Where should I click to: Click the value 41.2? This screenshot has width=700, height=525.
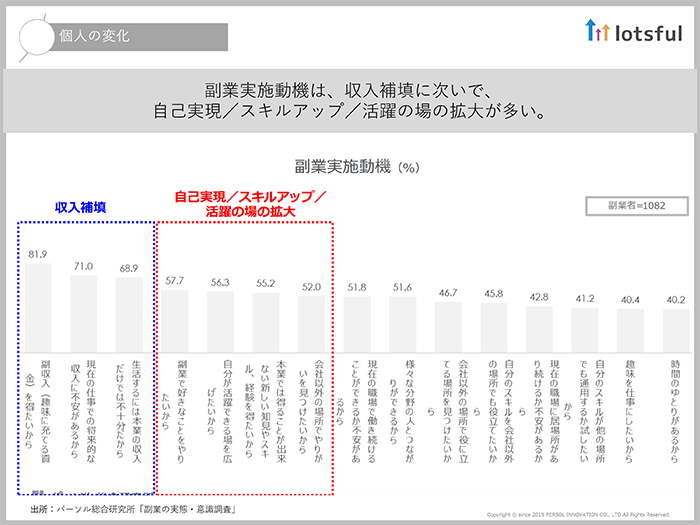point(585,299)
